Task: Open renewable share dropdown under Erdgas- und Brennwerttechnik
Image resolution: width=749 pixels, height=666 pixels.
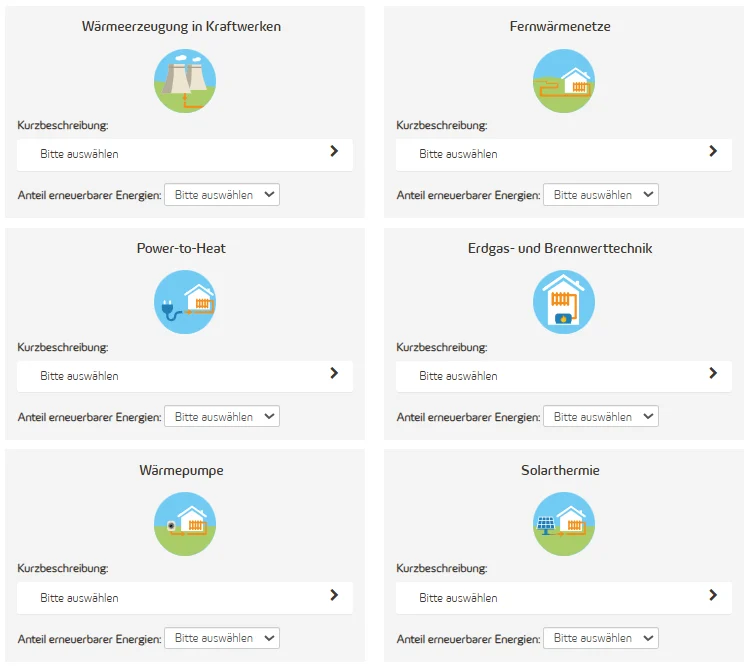Action: 601,417
